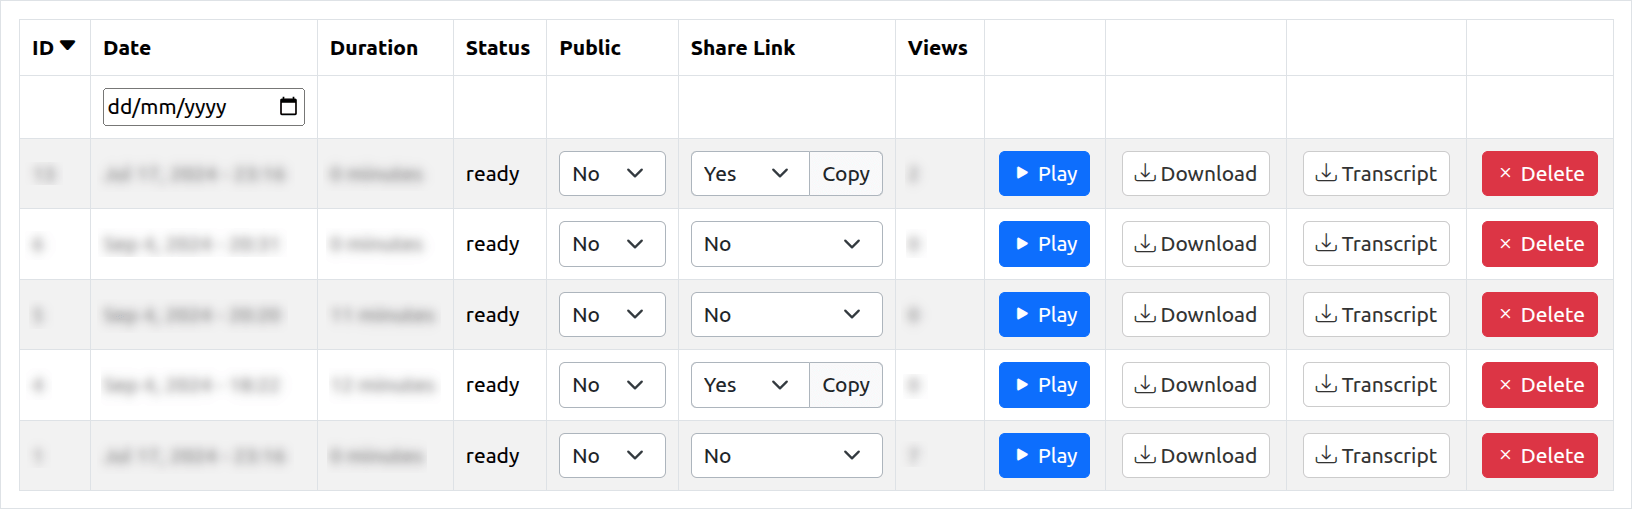The image size is (1632, 509).
Task: Delete the last row's recording
Action: (1540, 456)
